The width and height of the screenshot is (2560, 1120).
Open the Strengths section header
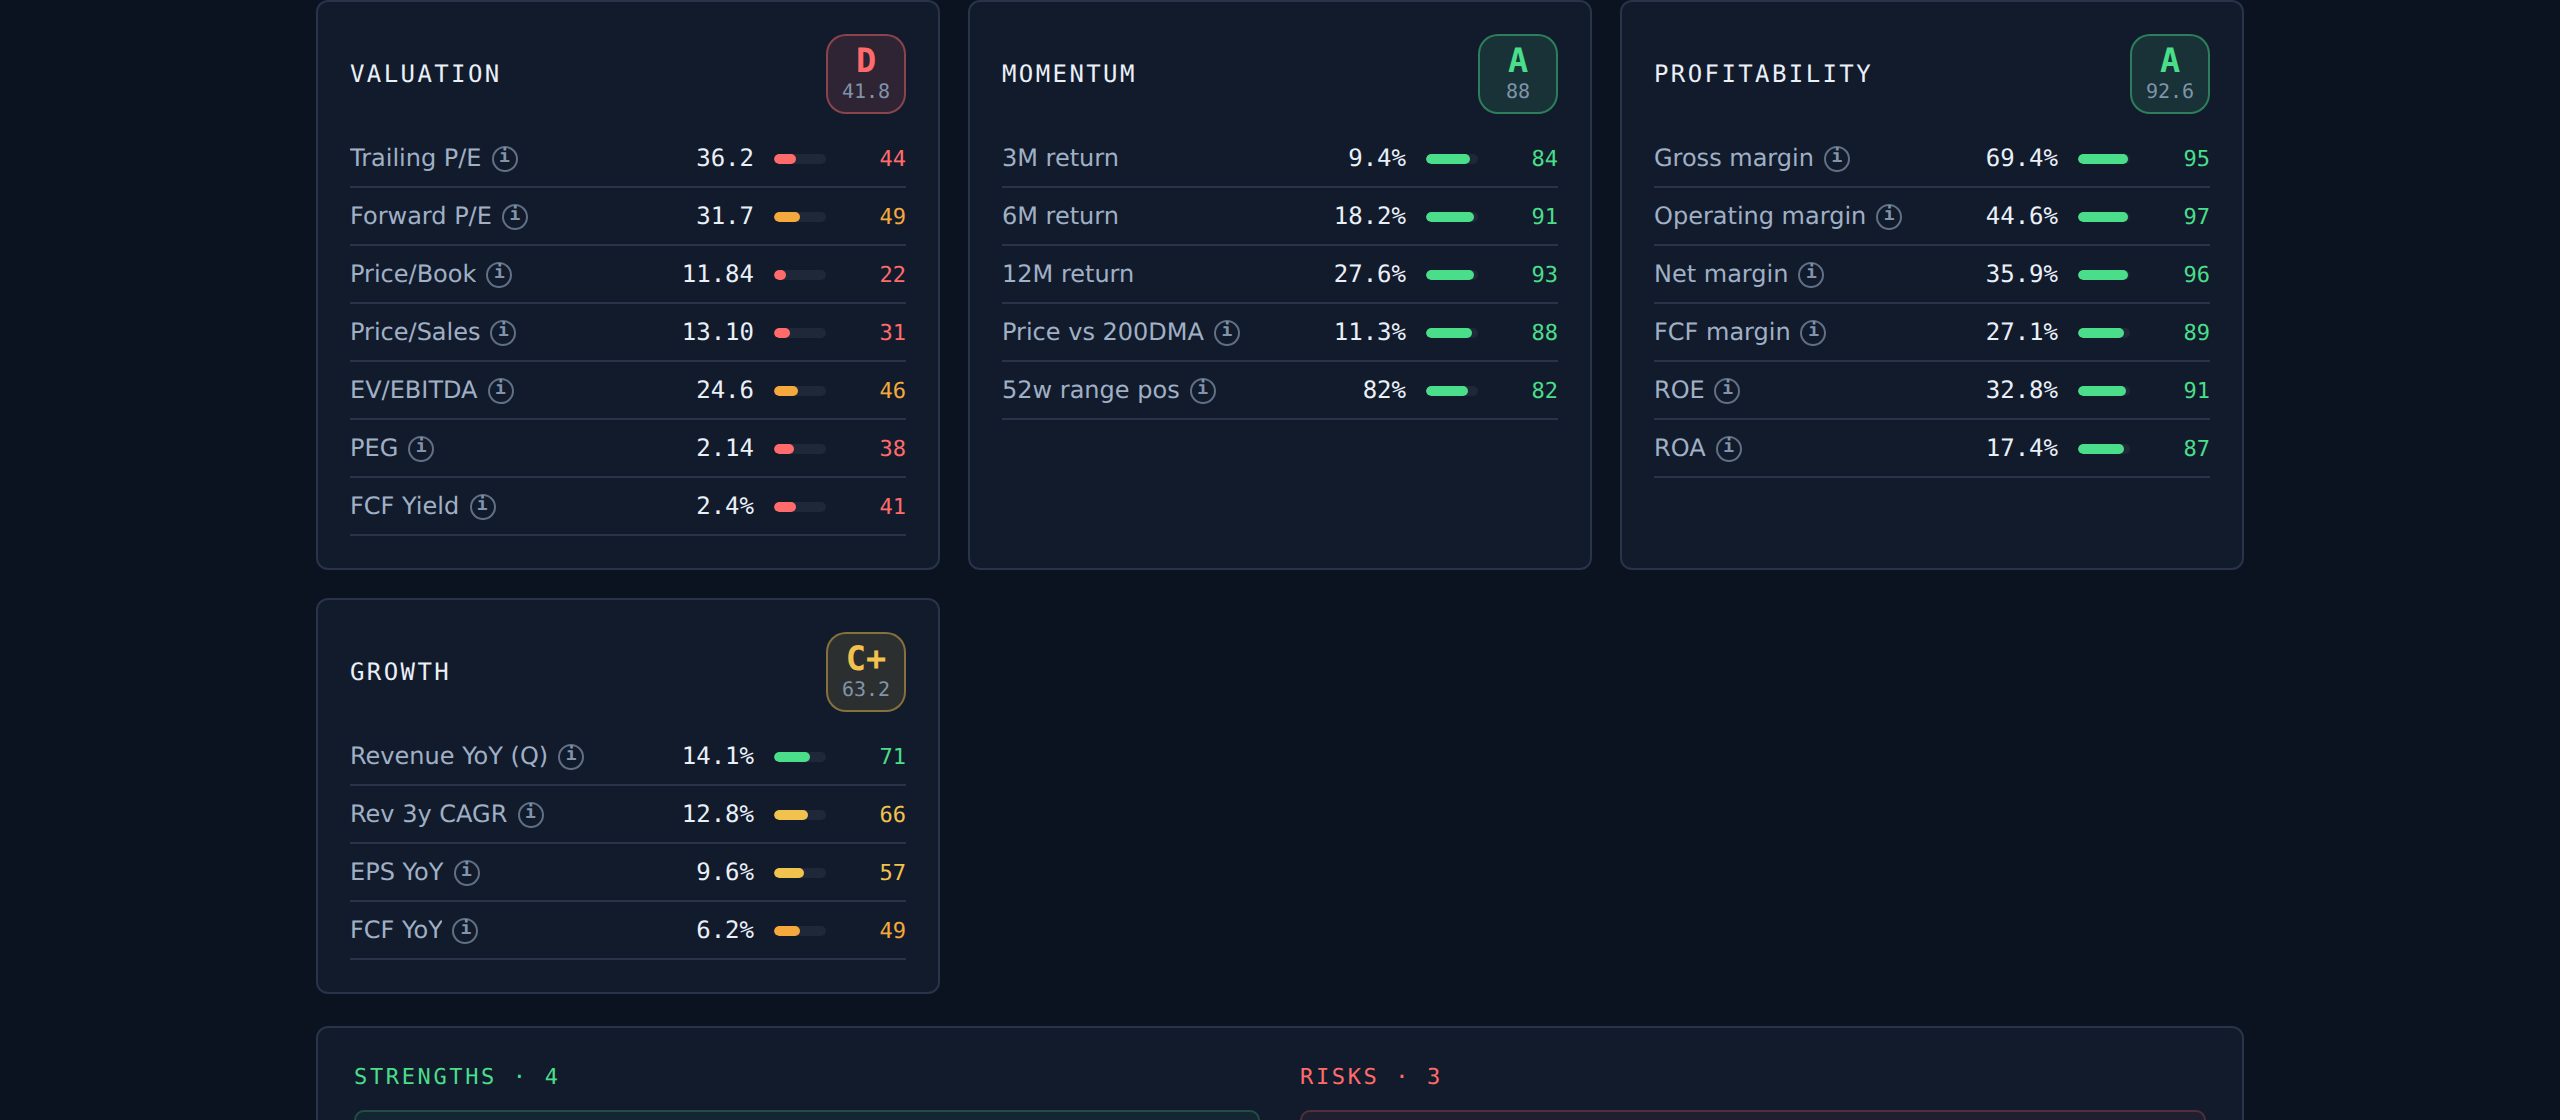point(456,1077)
